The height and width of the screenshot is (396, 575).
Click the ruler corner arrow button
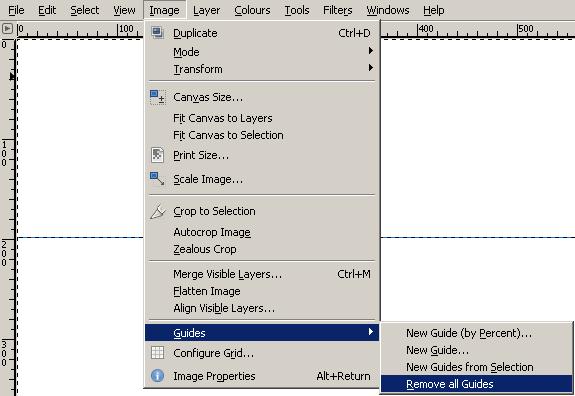pos(7,28)
